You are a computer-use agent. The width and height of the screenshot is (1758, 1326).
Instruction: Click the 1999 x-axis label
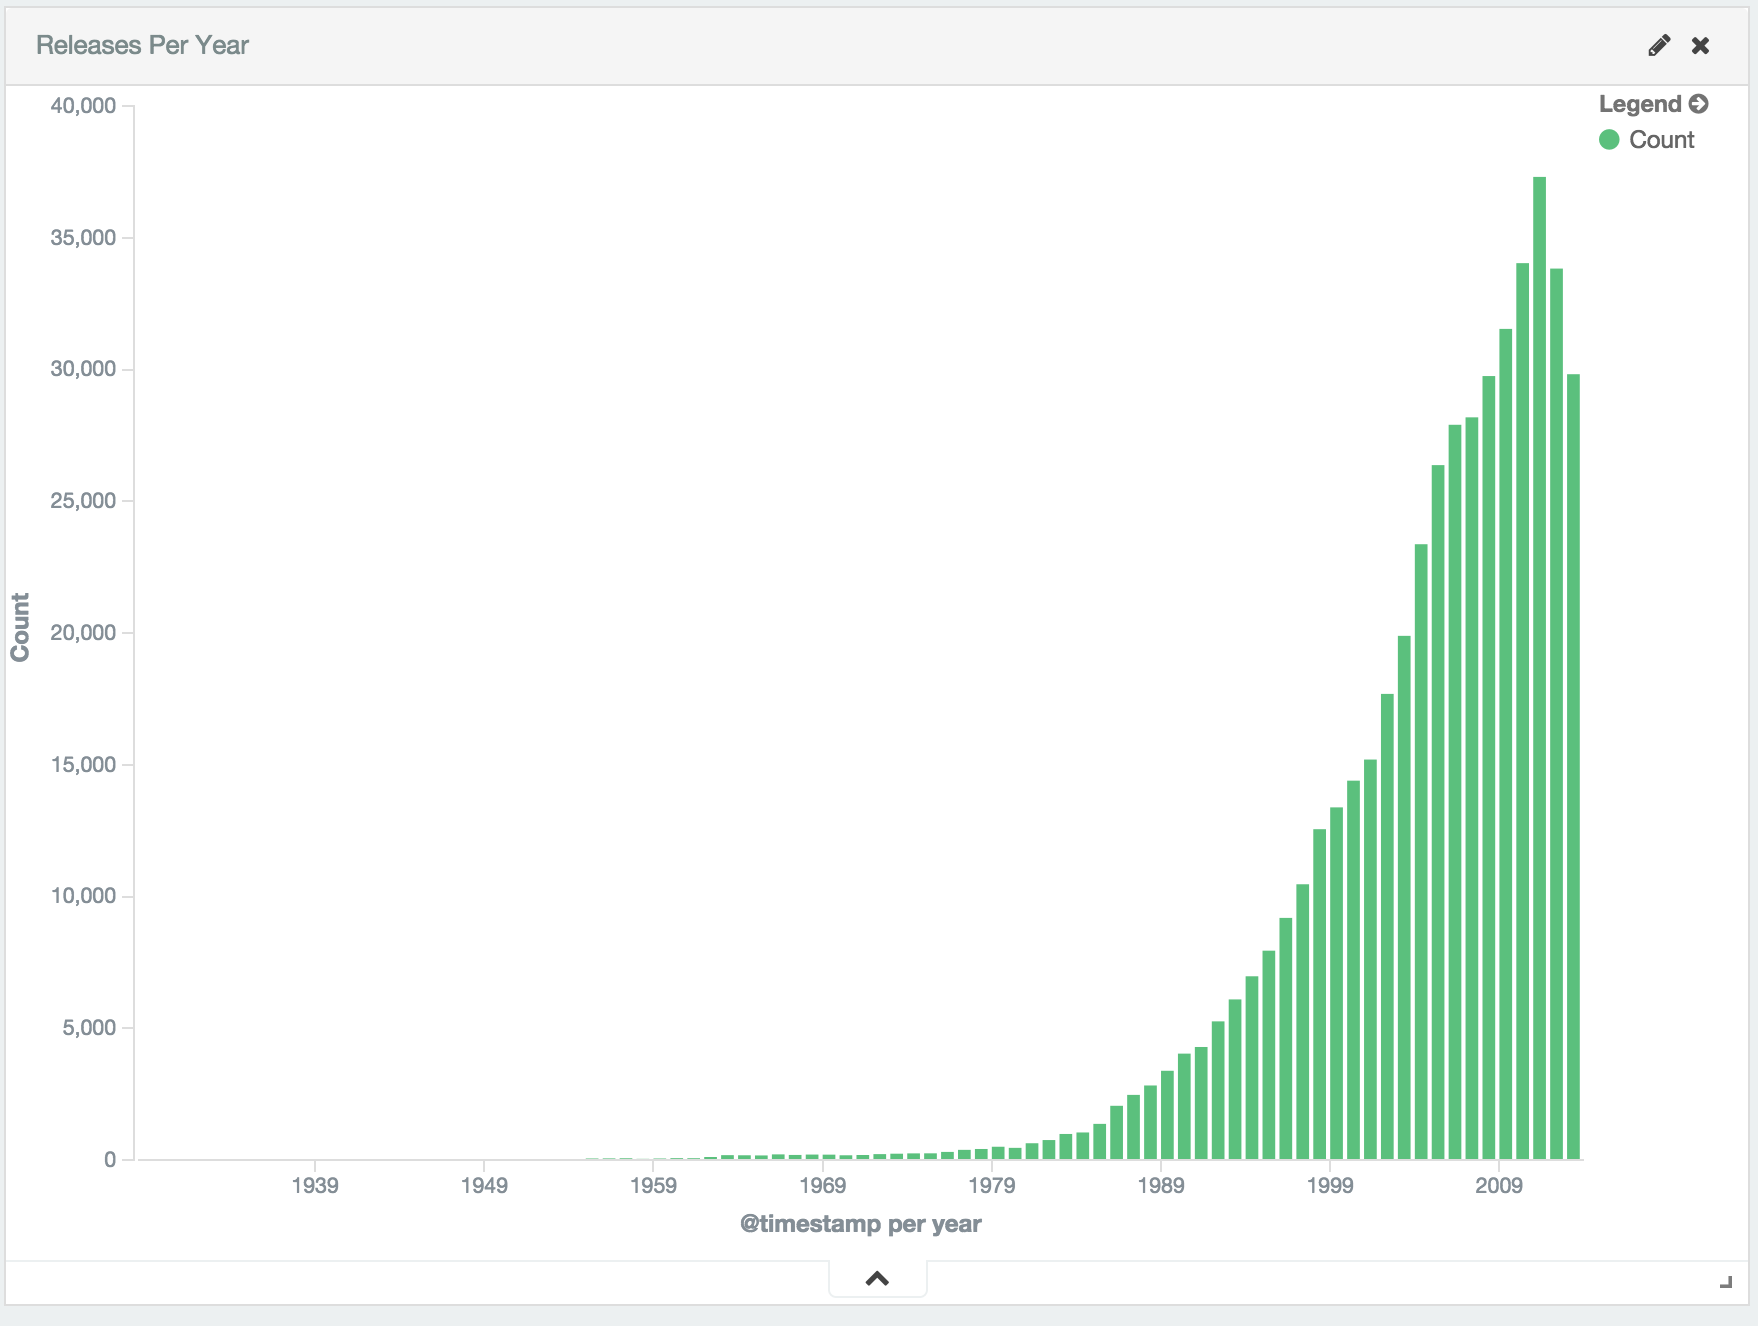1329,1185
